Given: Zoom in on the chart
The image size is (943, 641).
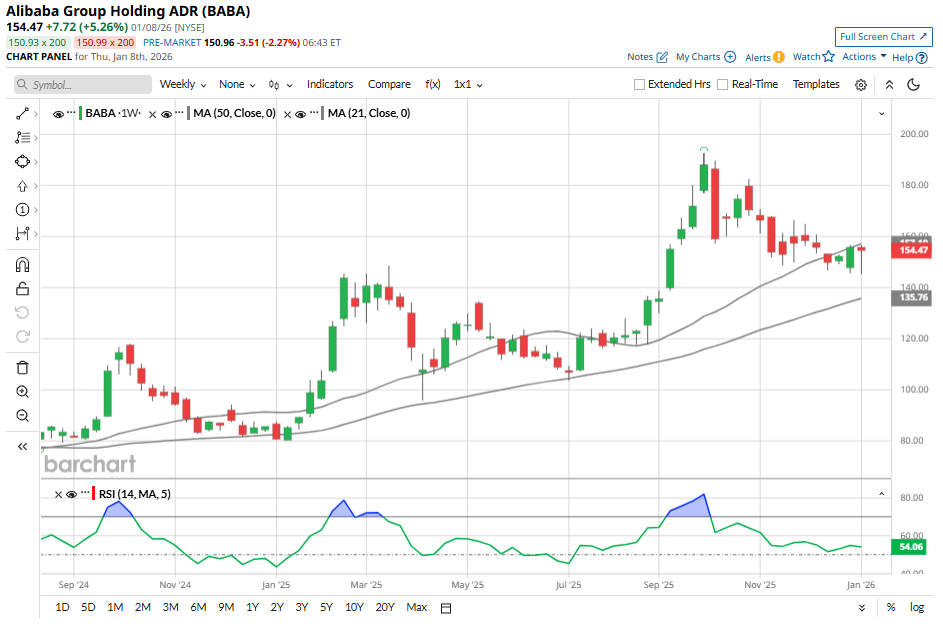Looking at the screenshot, I should point(22,391).
